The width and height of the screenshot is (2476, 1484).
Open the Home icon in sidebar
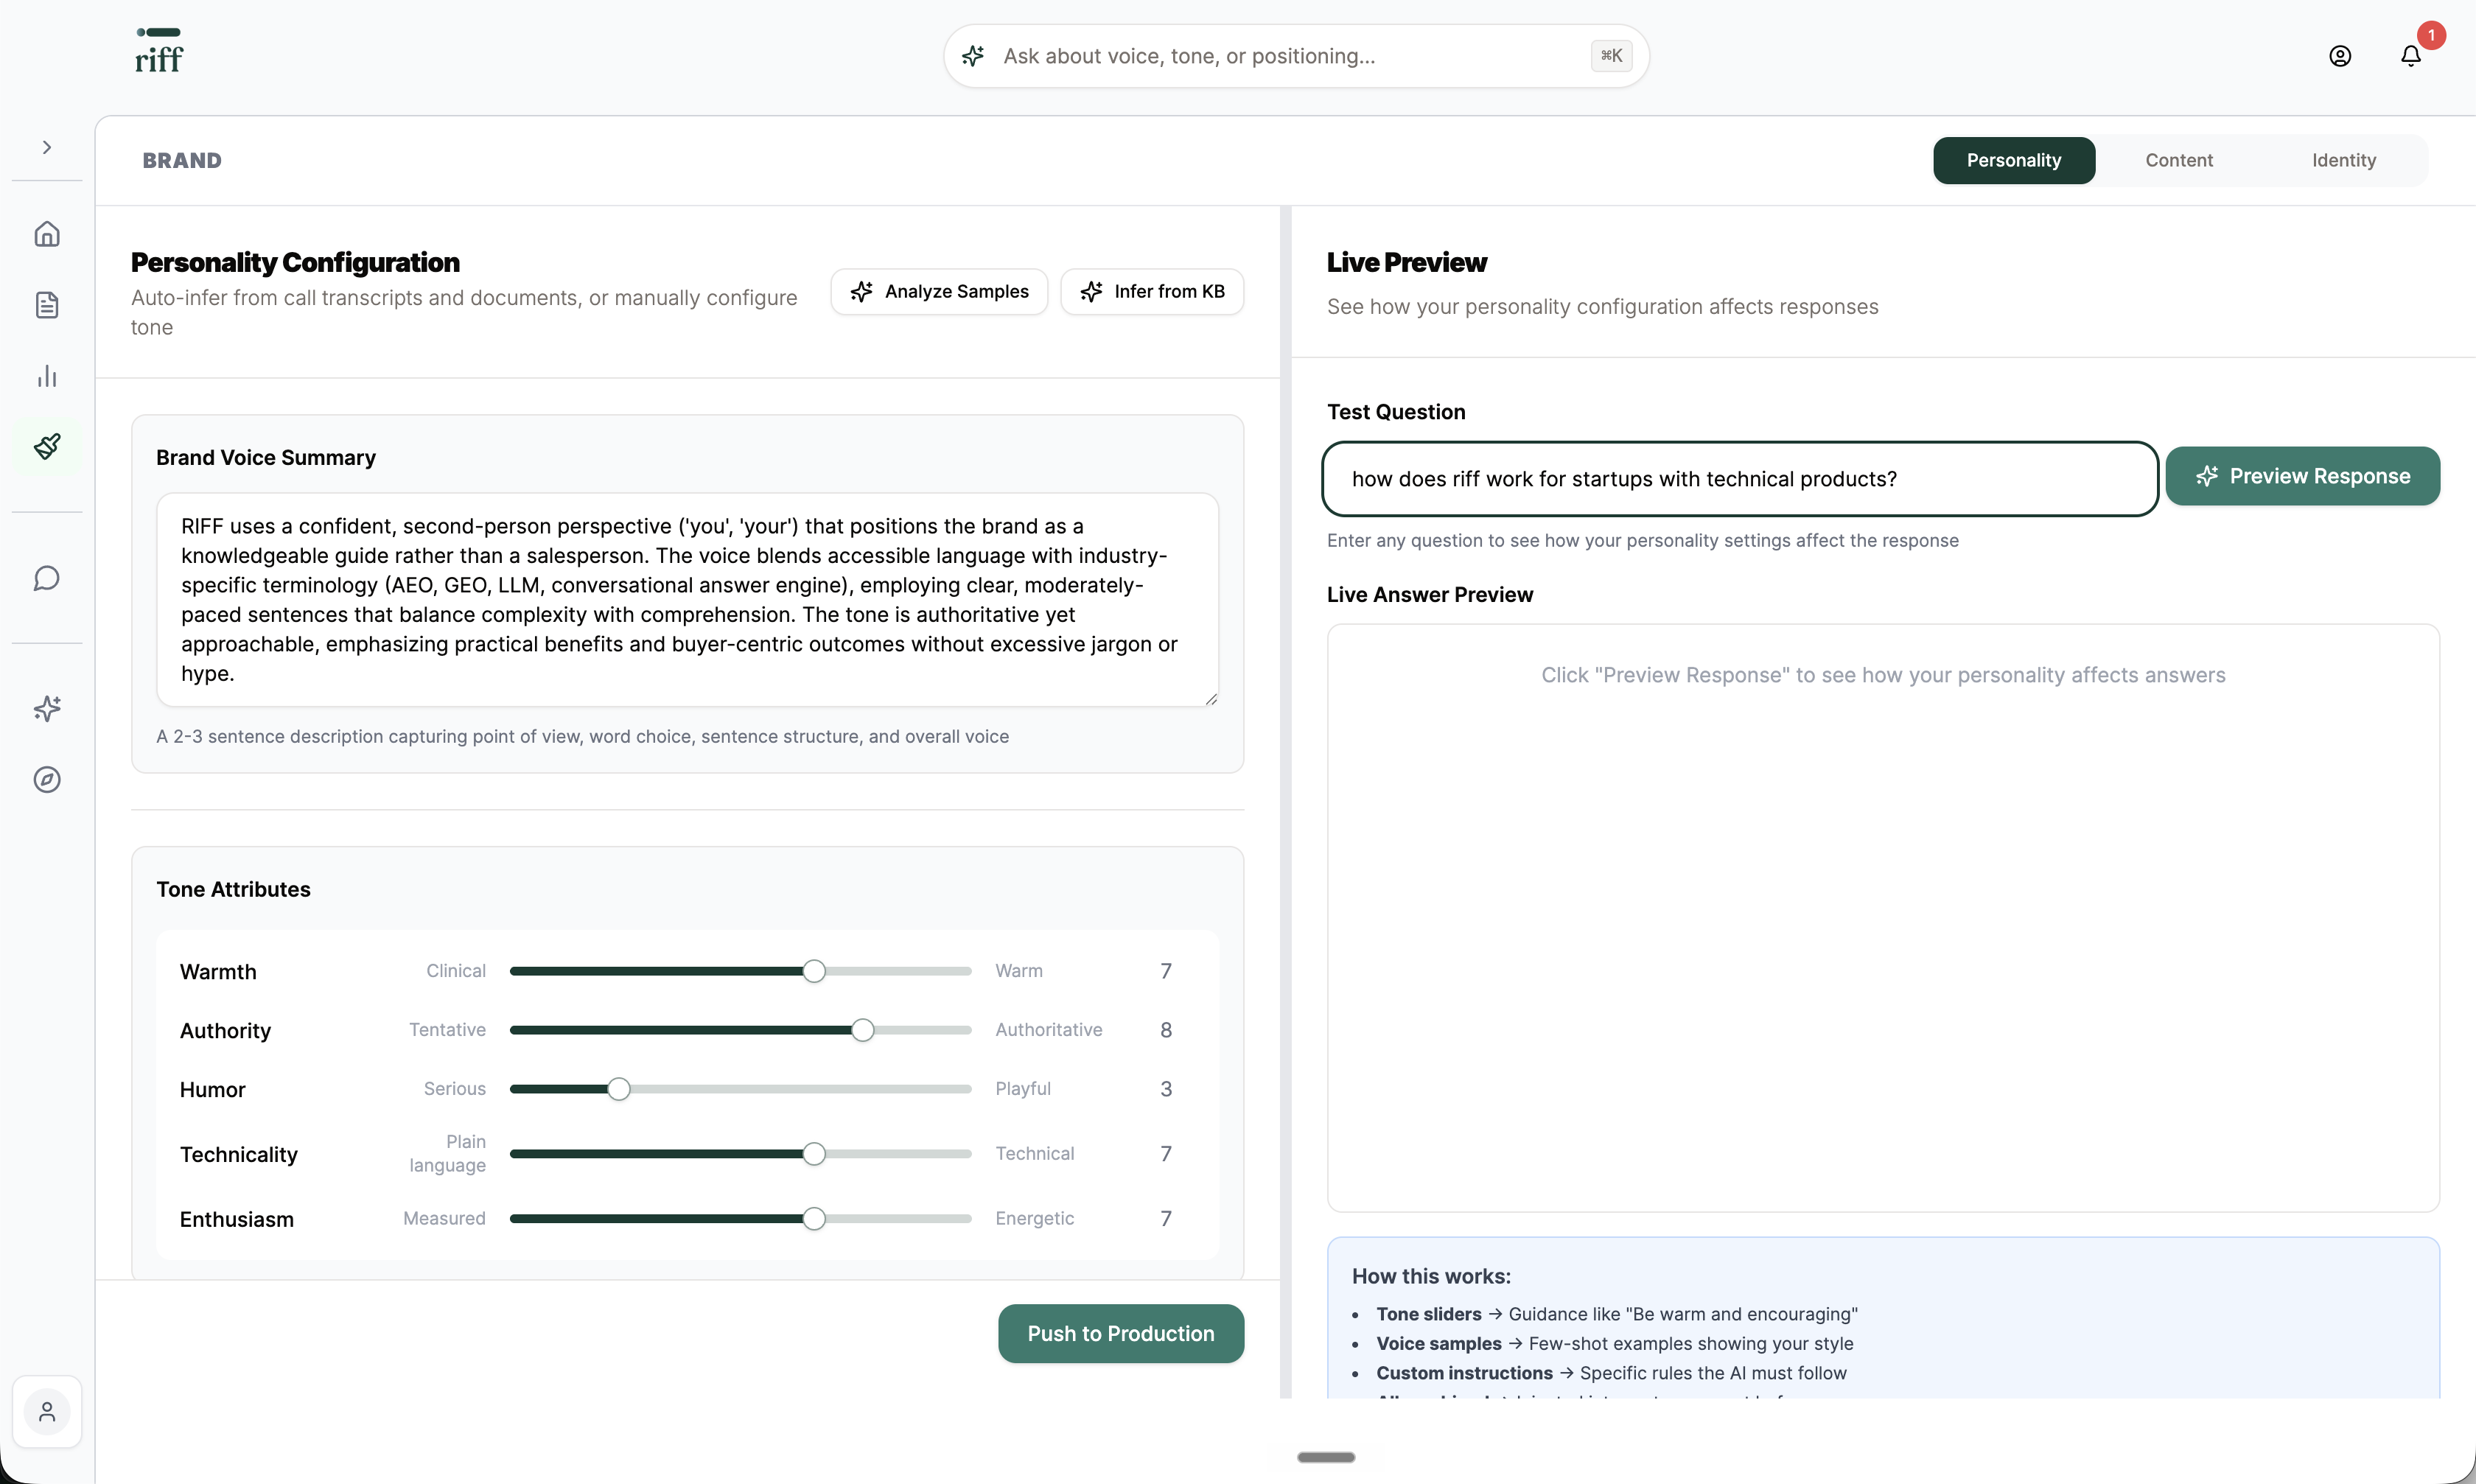pos(47,234)
